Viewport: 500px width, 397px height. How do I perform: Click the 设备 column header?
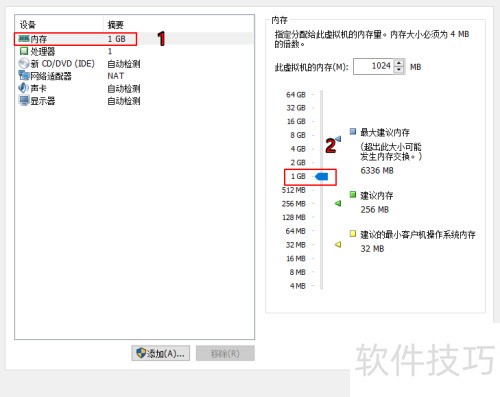(x=27, y=24)
